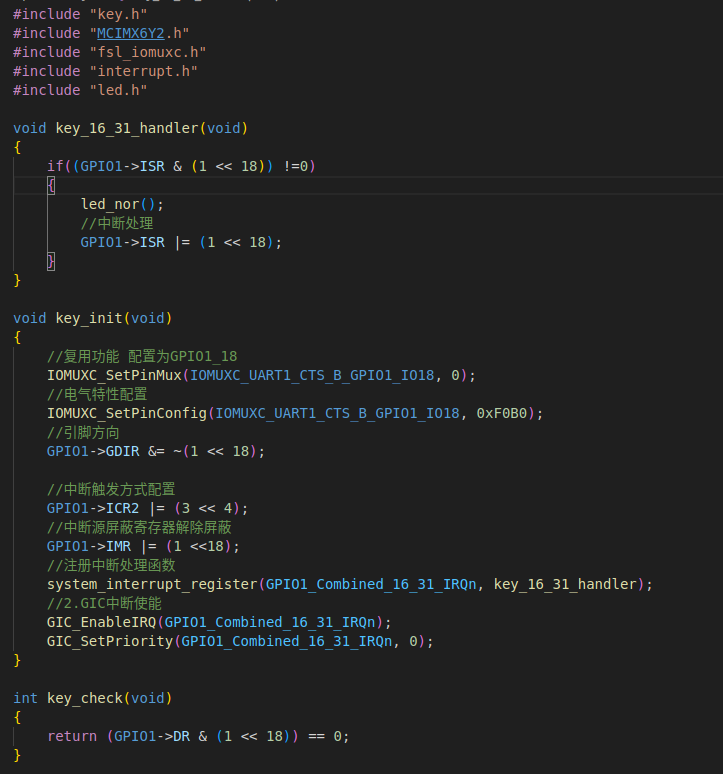Click the GDIR register token
The width and height of the screenshot is (723, 774).
coord(122,452)
